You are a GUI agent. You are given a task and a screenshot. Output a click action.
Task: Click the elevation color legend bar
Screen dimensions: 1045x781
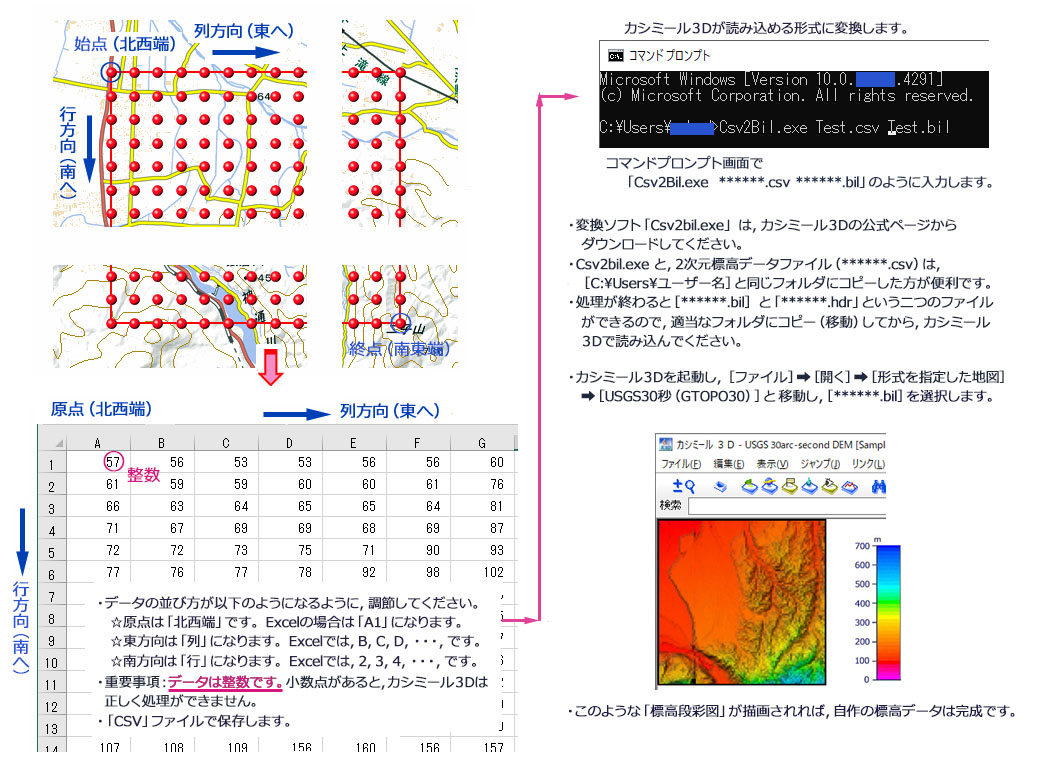coord(886,612)
